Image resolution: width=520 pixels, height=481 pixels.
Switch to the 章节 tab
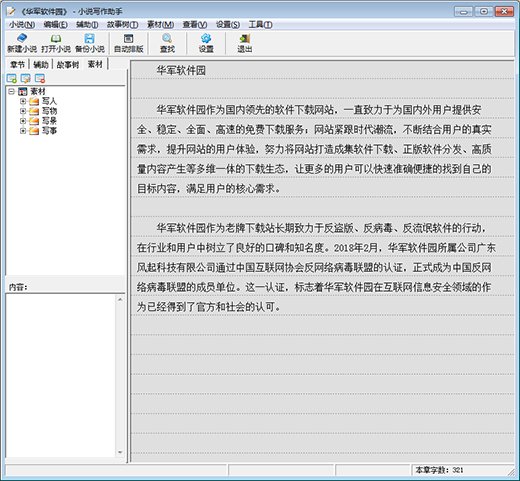click(x=17, y=65)
